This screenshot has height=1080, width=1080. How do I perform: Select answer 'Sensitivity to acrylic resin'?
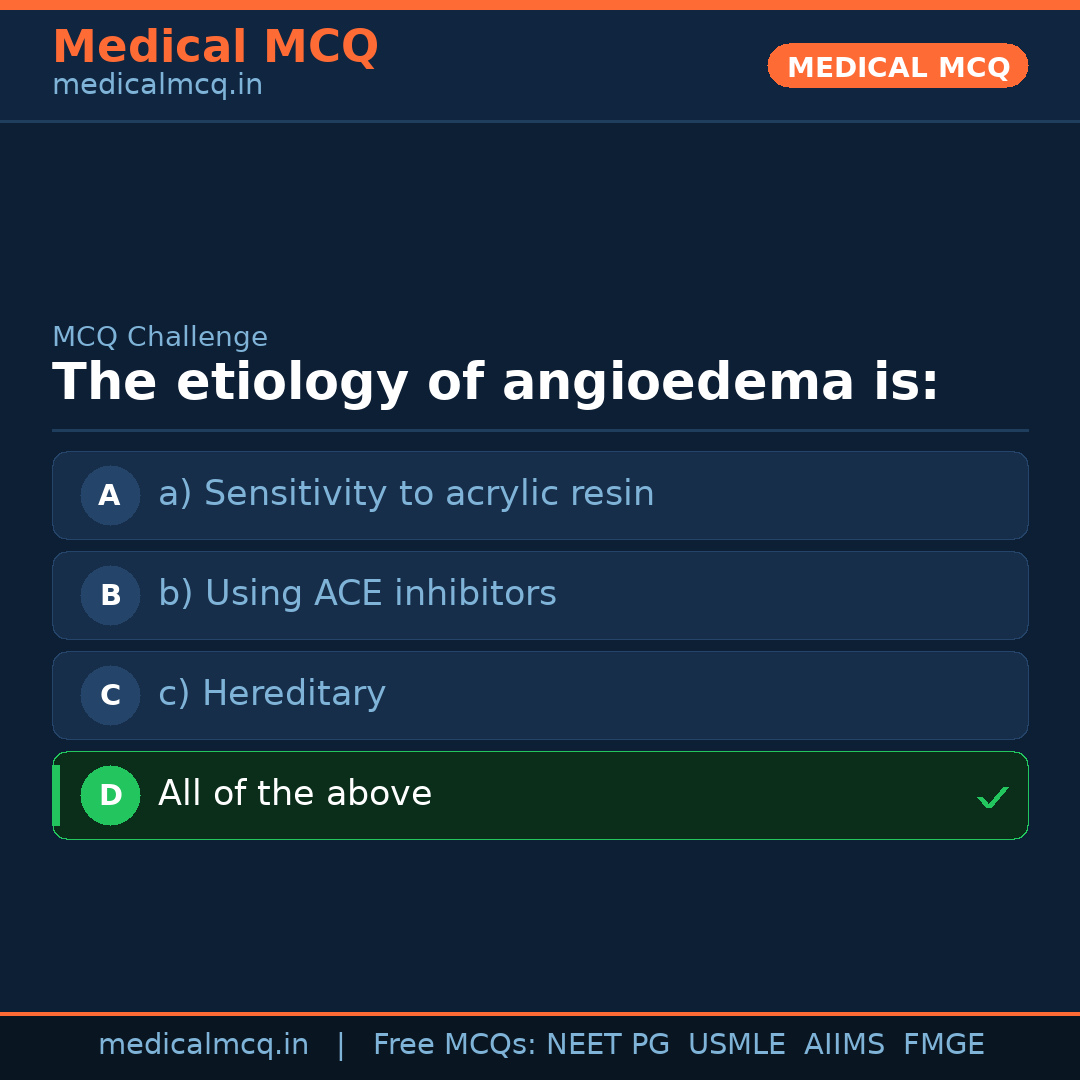click(406, 494)
